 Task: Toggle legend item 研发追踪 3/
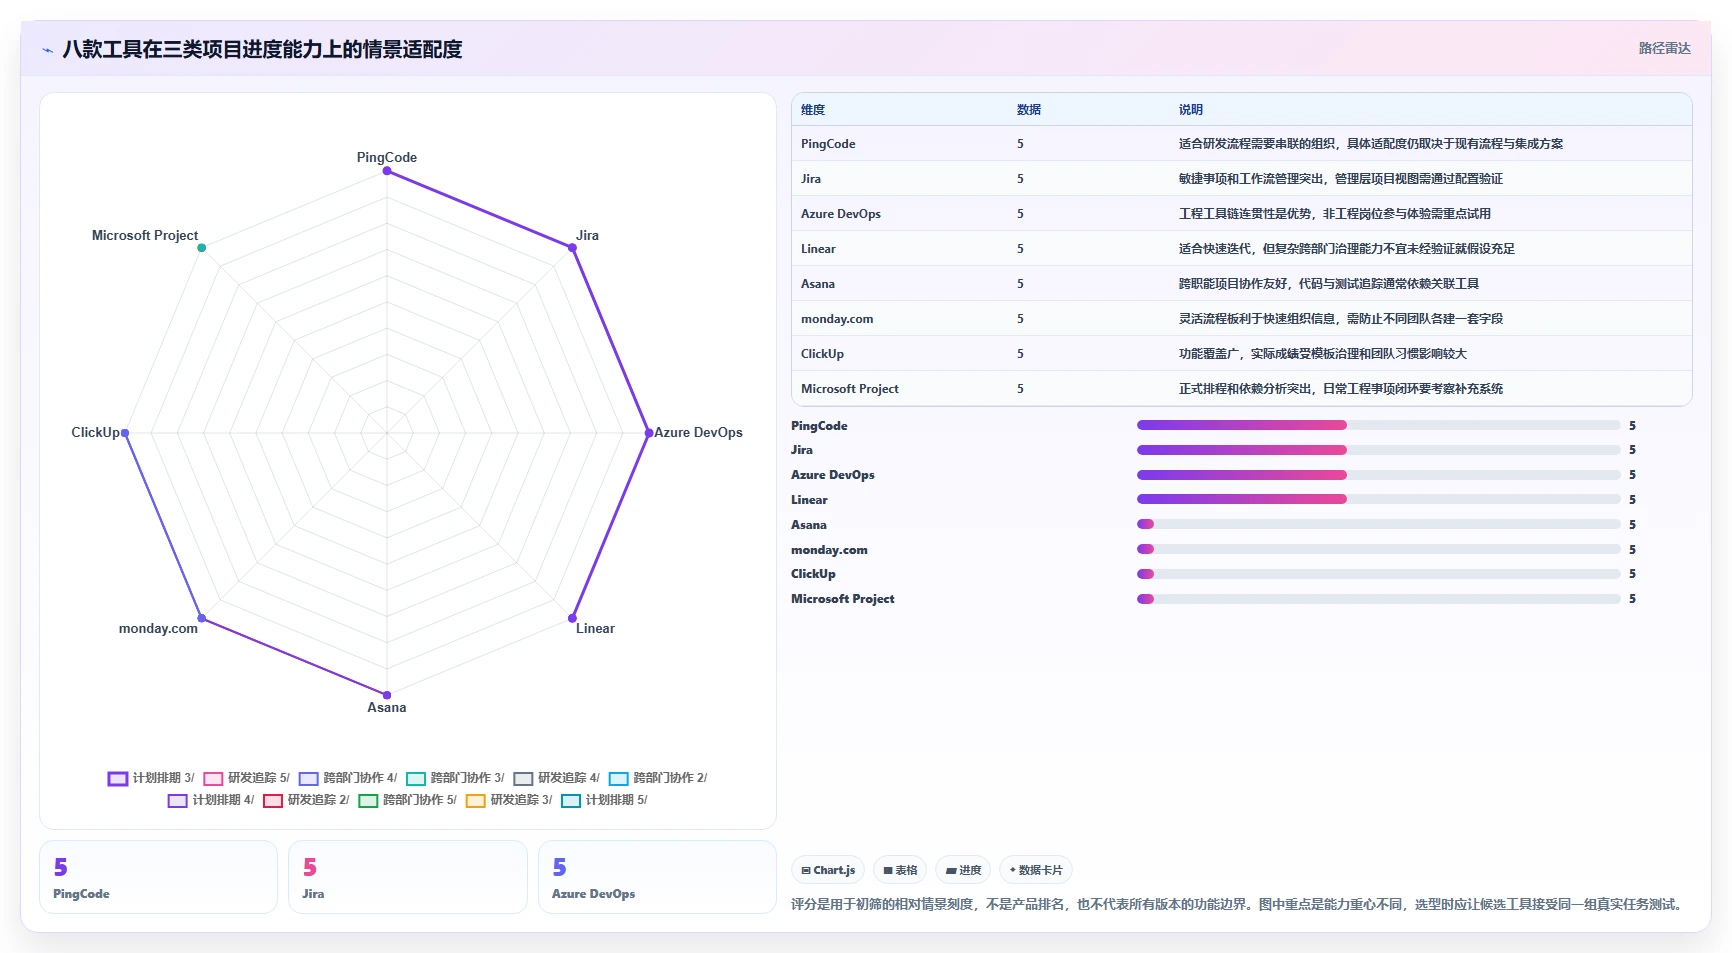tap(509, 800)
